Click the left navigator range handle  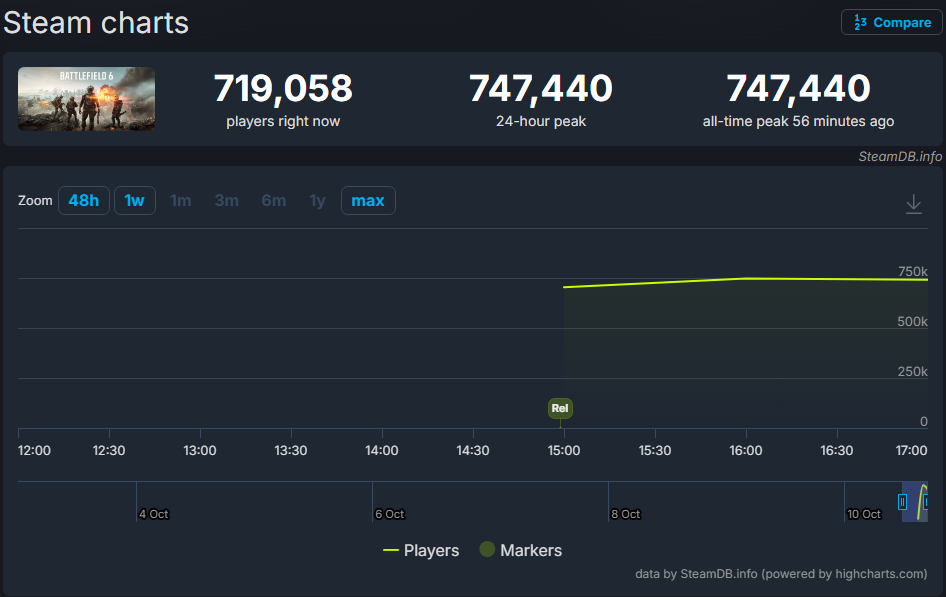click(x=902, y=502)
